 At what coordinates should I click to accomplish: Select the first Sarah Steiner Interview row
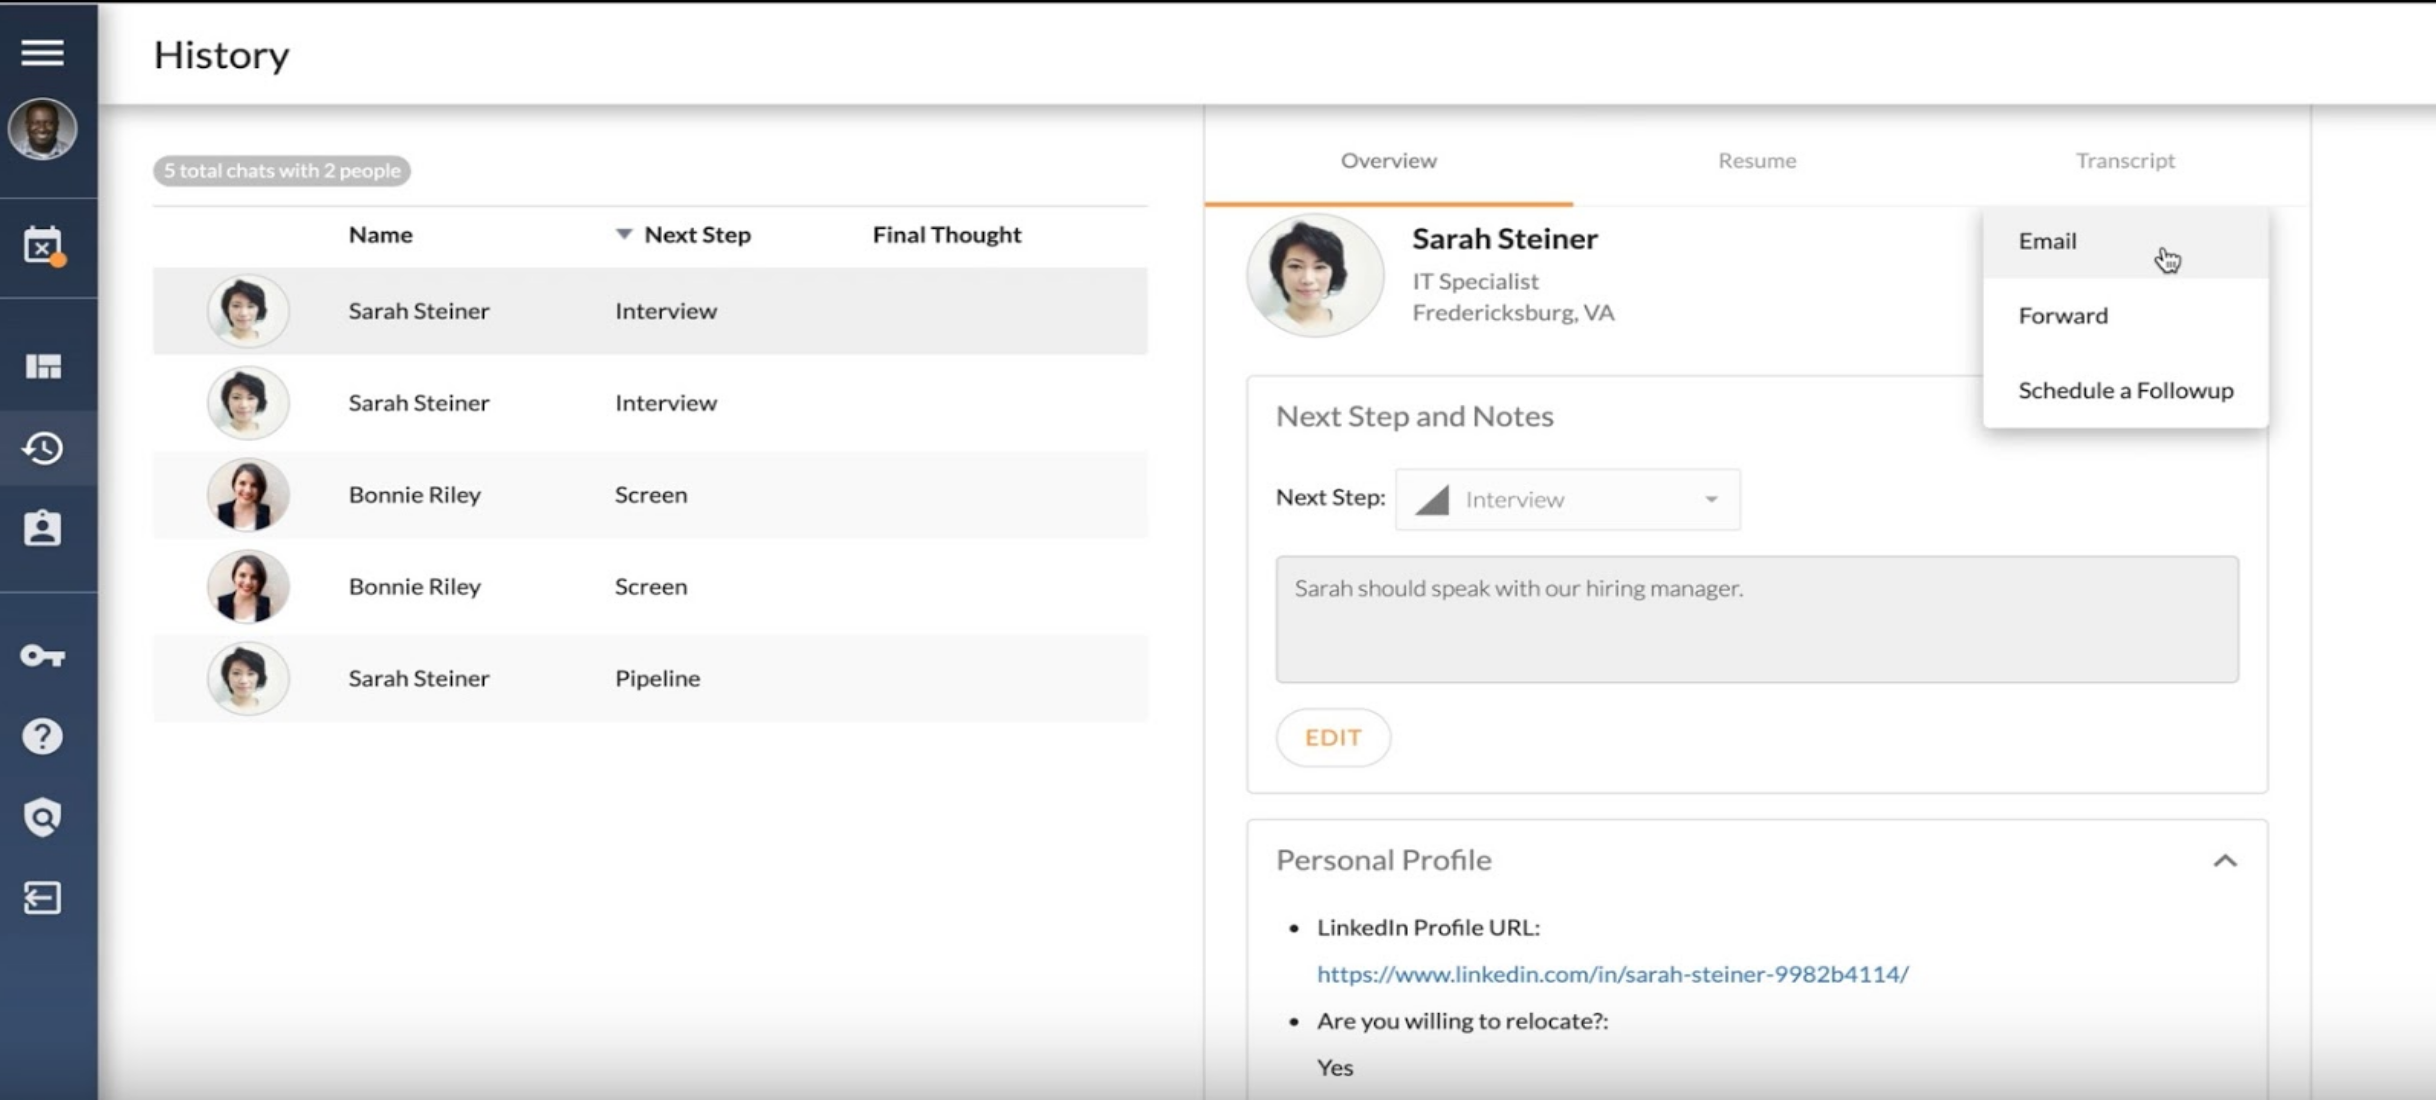tap(650, 311)
